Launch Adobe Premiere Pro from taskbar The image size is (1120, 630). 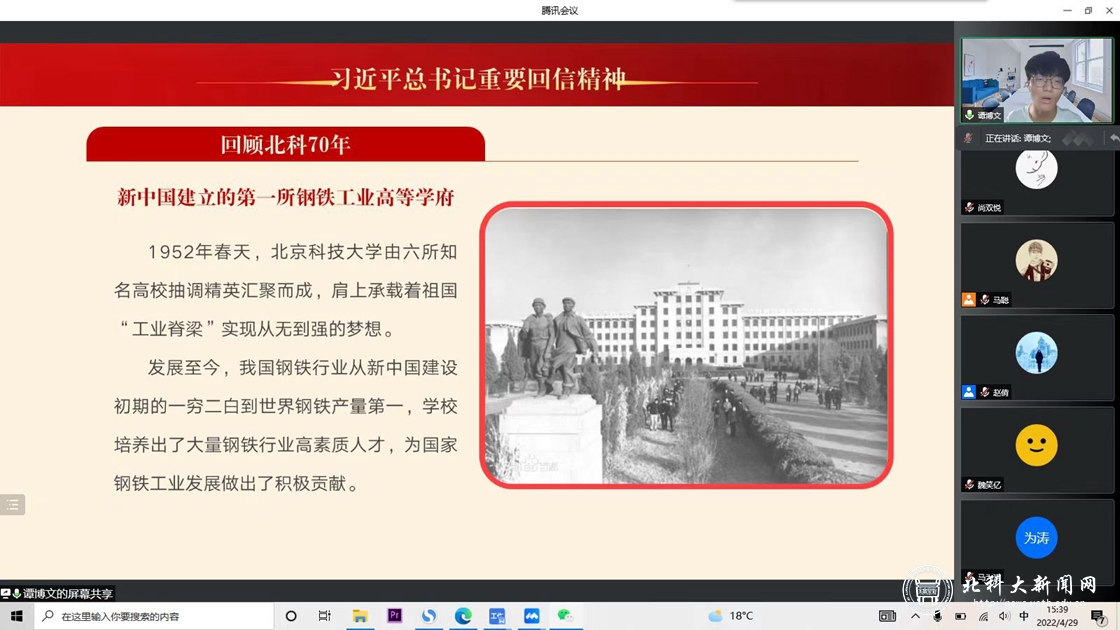tap(394, 616)
